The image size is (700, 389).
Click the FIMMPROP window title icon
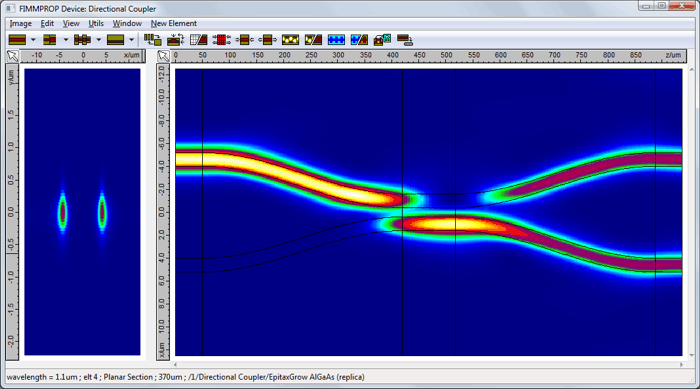pos(10,8)
